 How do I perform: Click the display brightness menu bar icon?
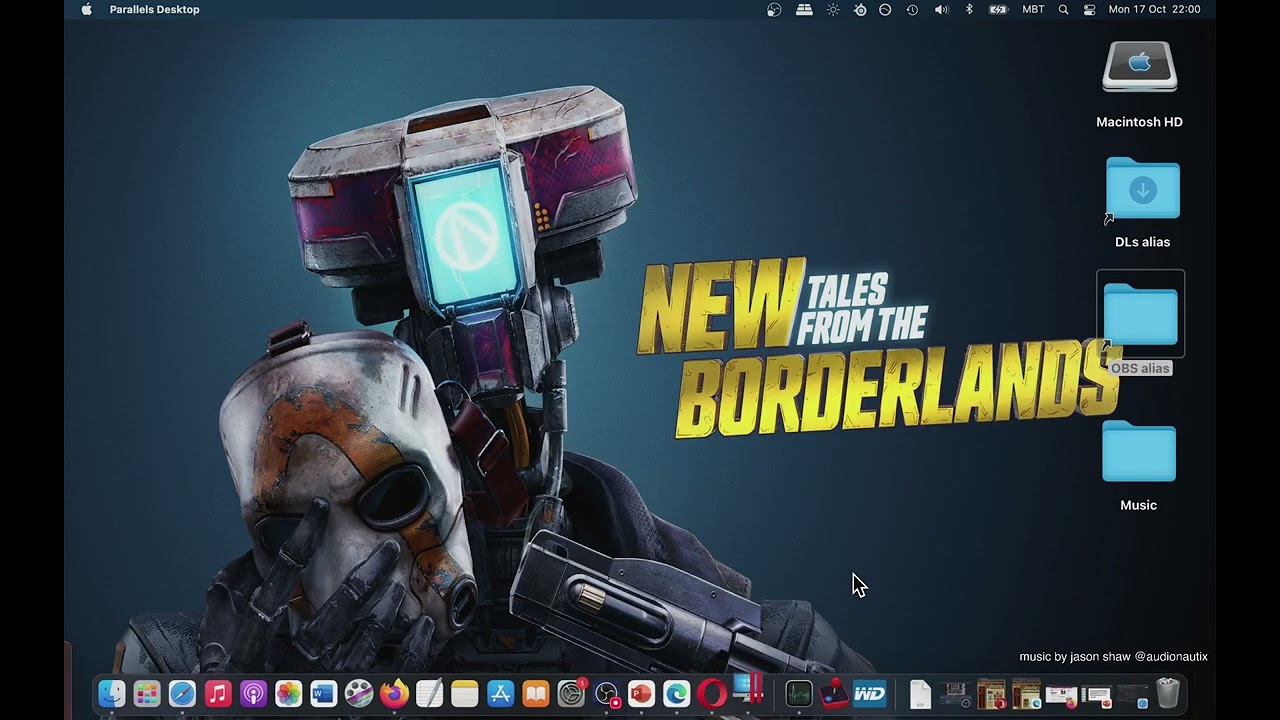click(x=833, y=9)
